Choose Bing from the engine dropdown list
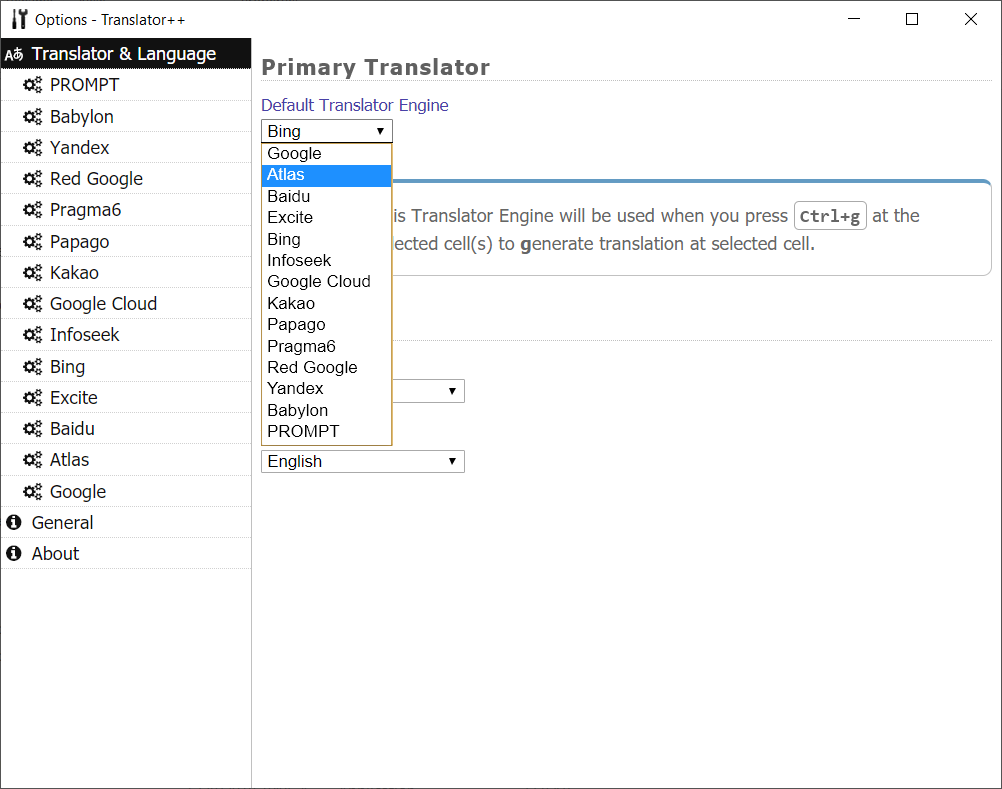The image size is (1002, 789). point(327,239)
